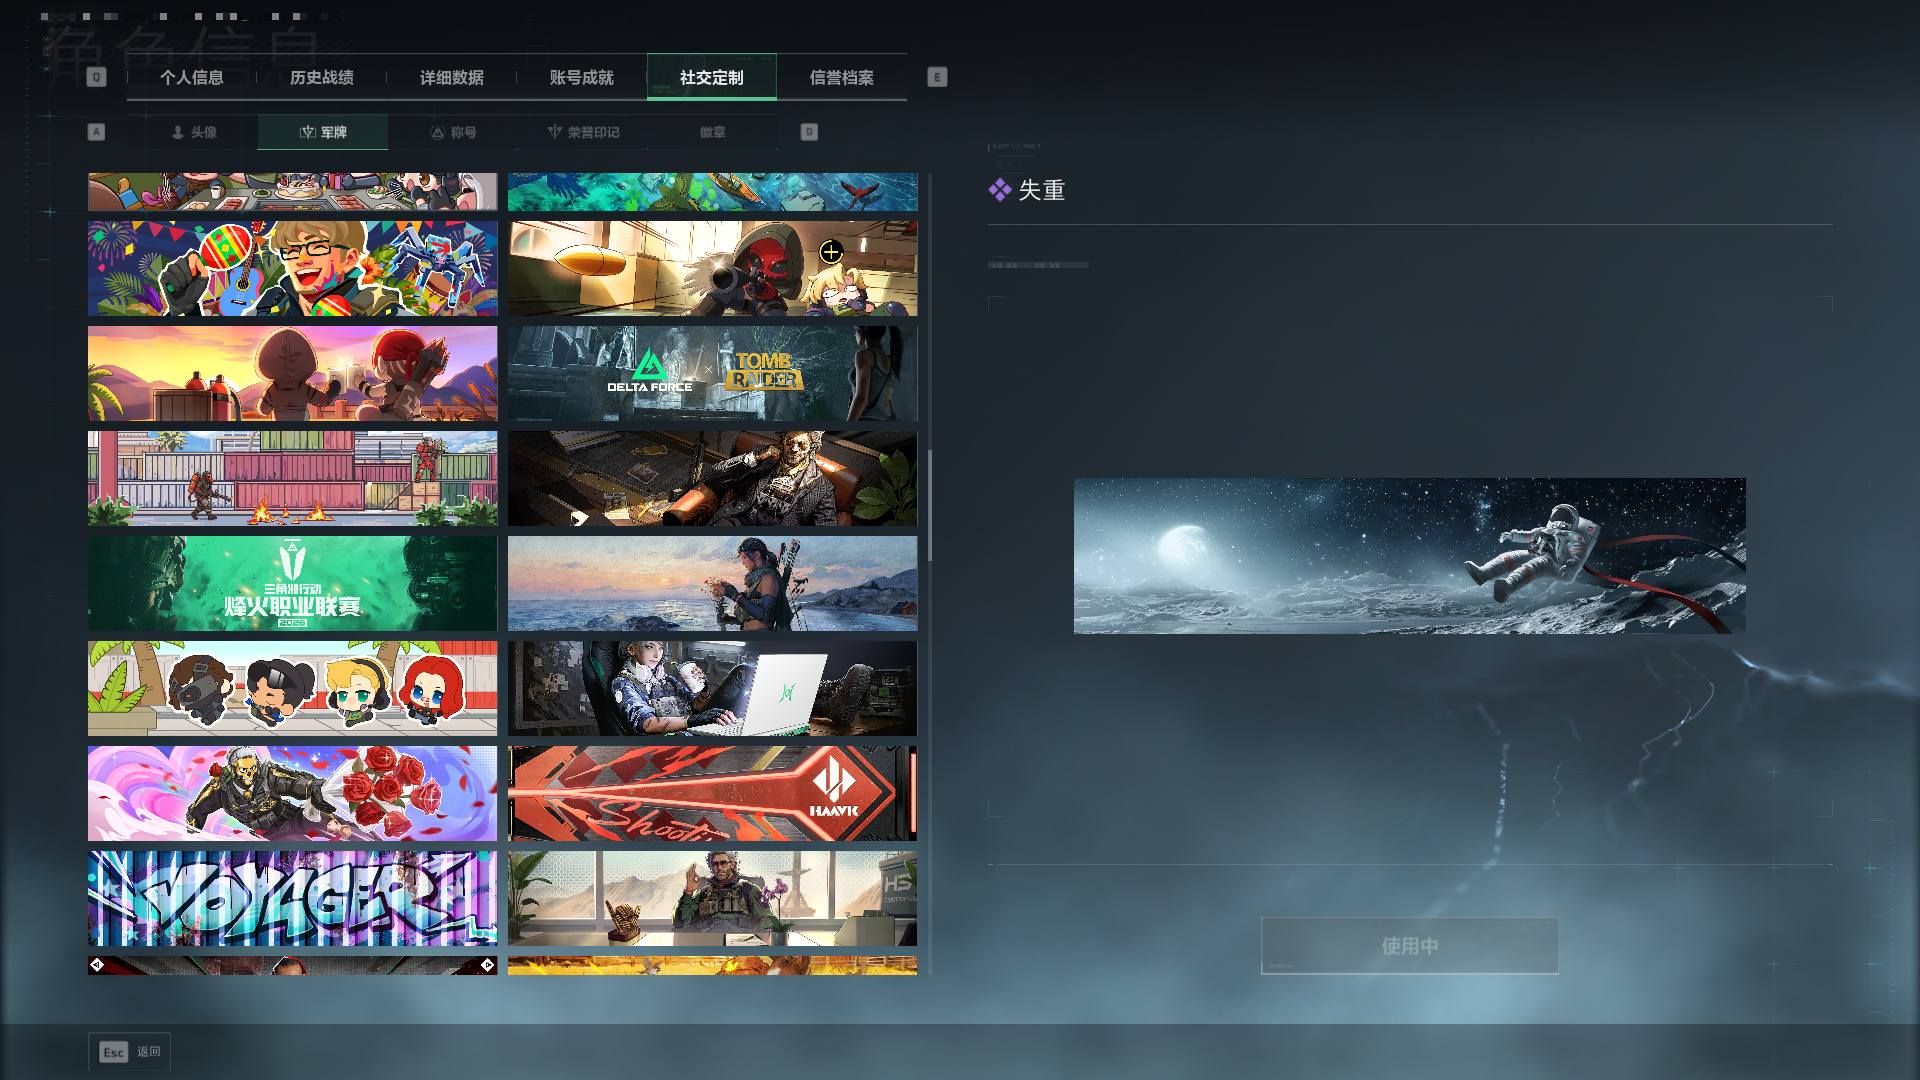Viewport: 1920px width, 1080px height.
Task: Select the red-helmet sniper with bullet banner
Action: (712, 268)
